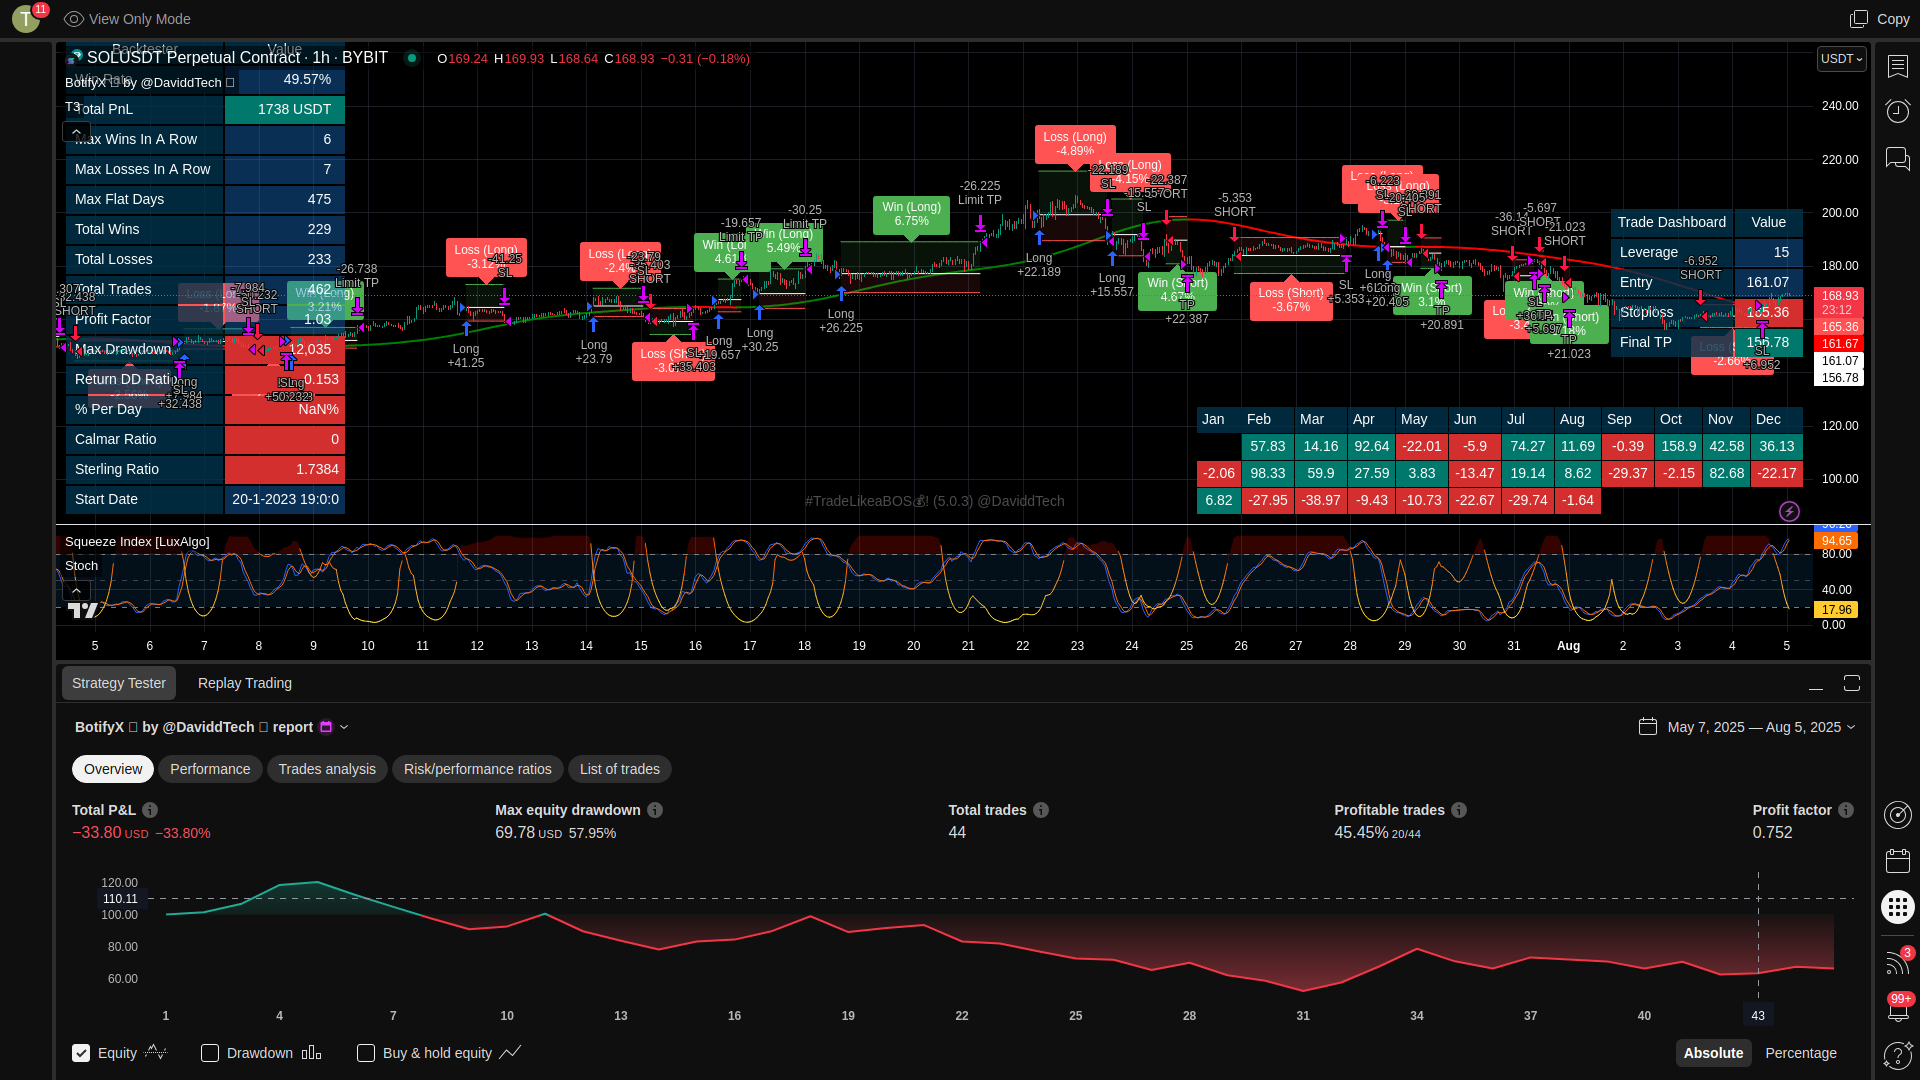
Task: Enable the Drawdown checkbox
Action: pyautogui.click(x=210, y=1053)
